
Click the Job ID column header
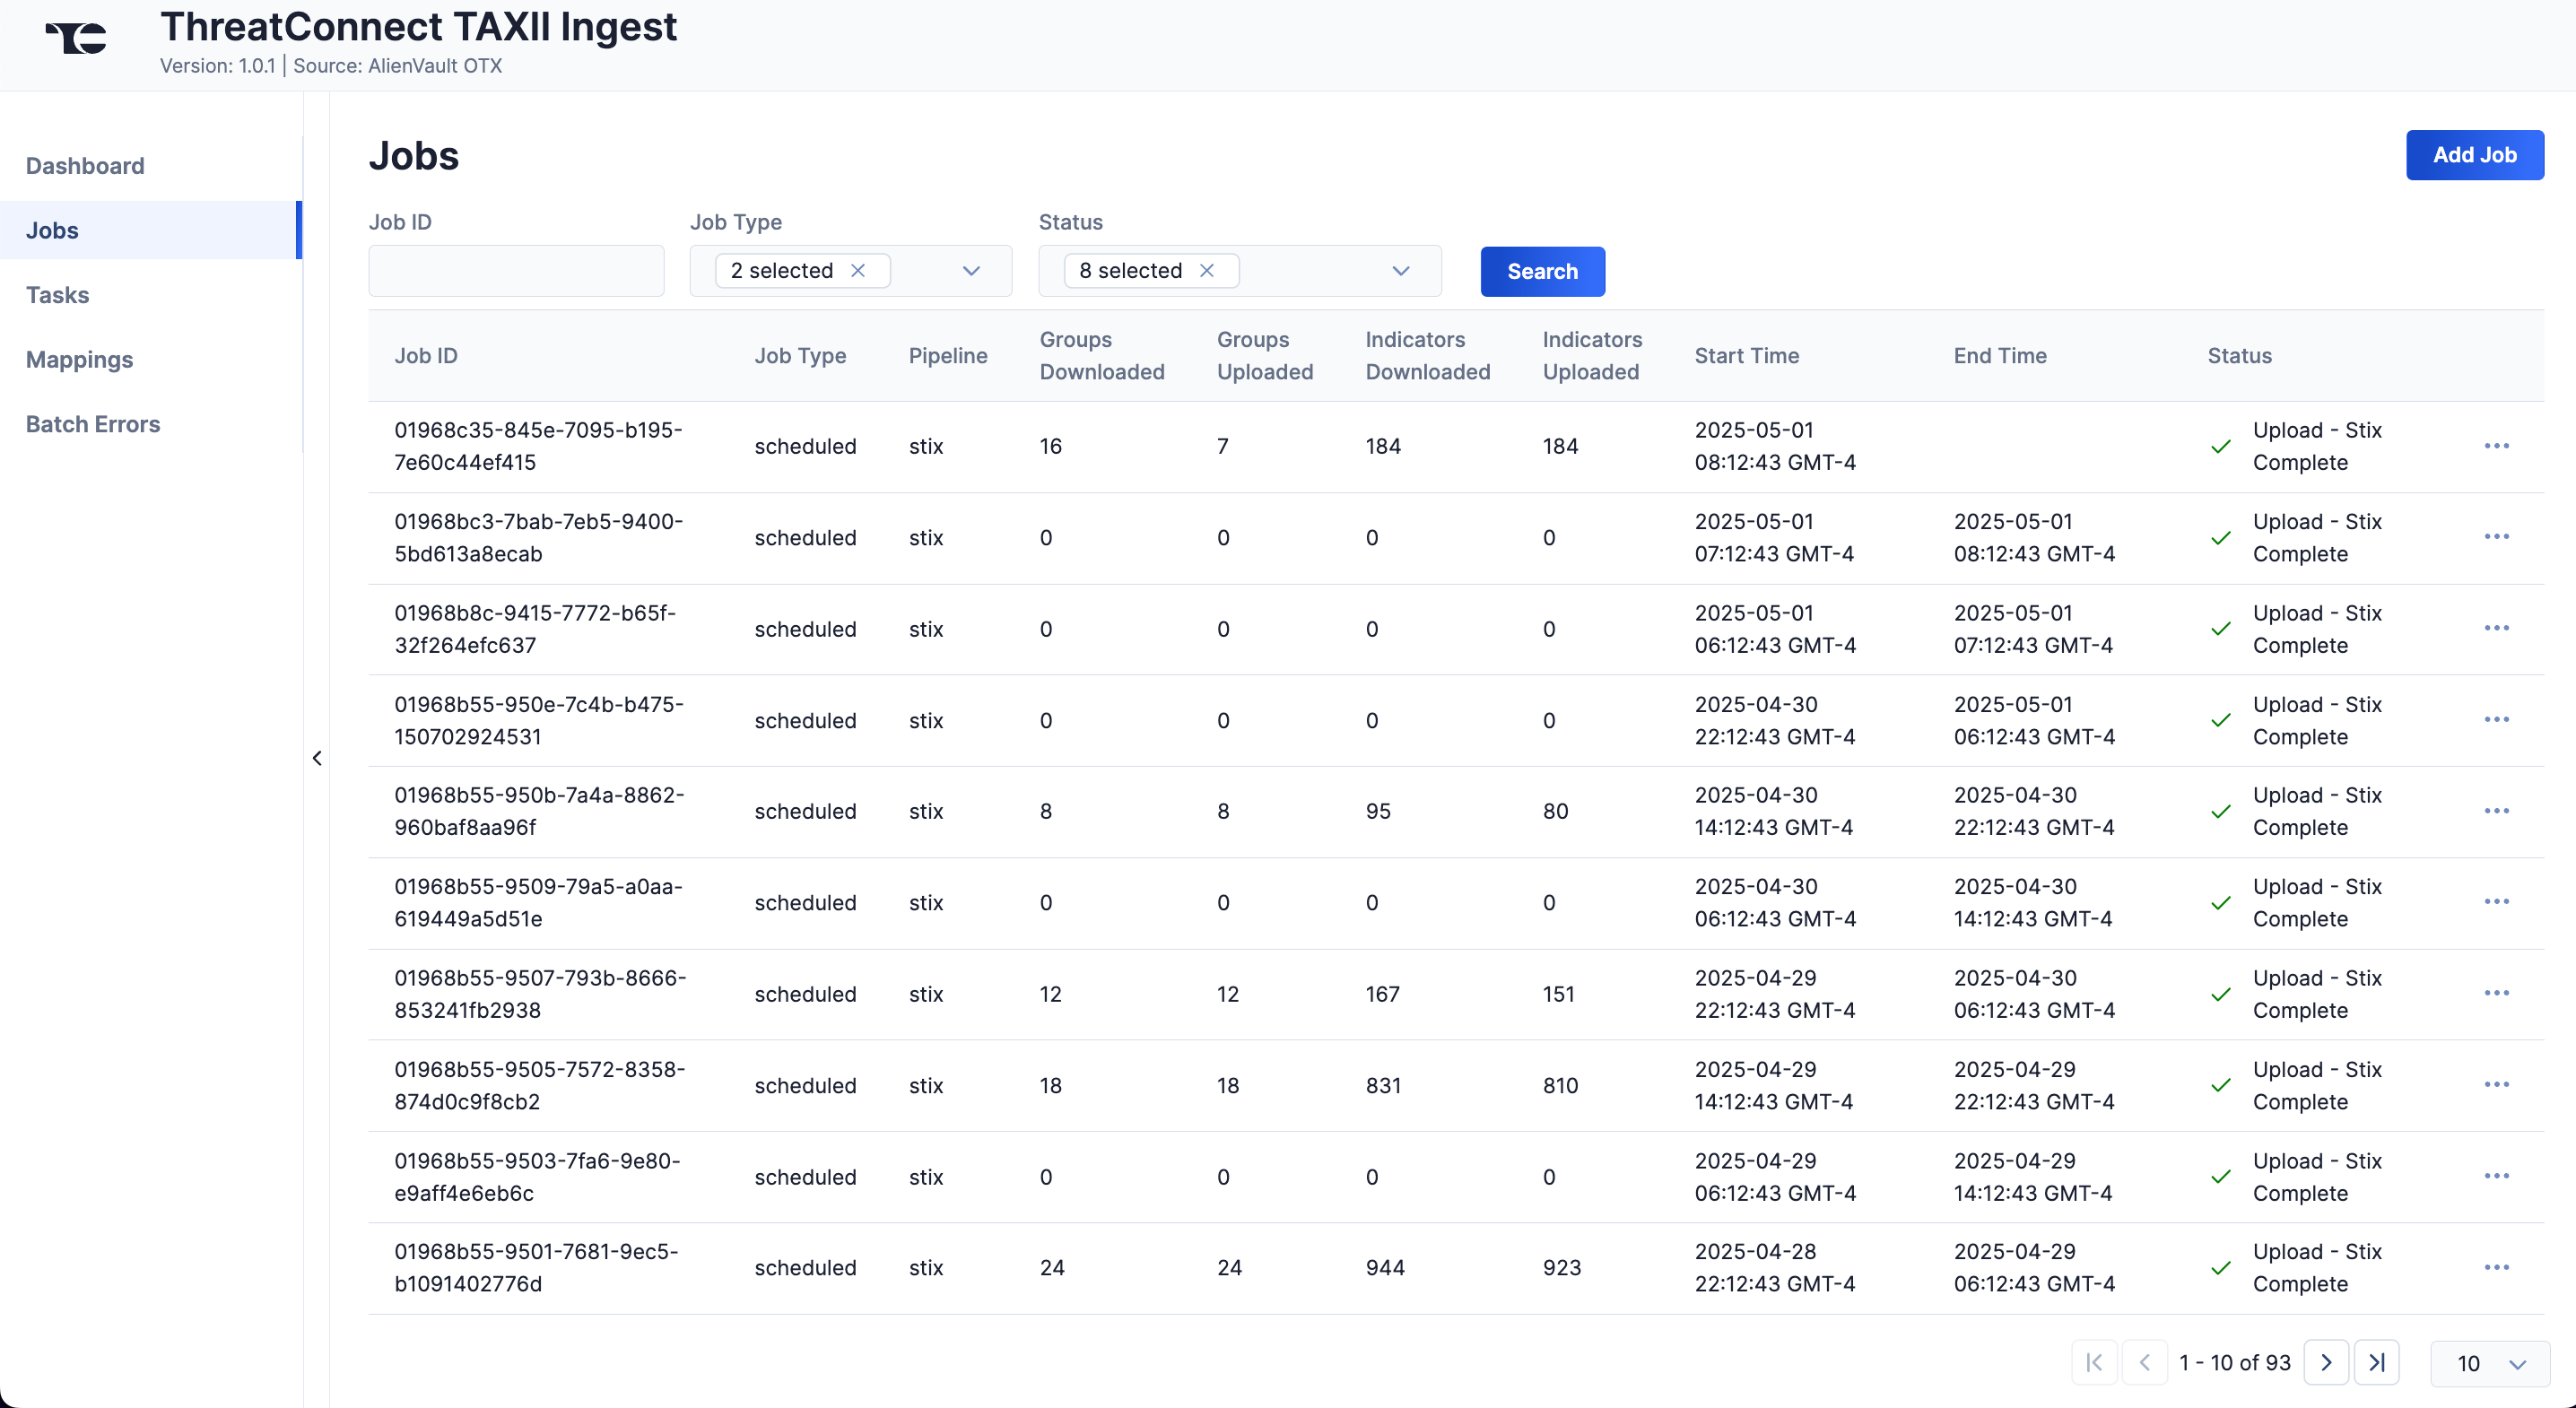(x=426, y=356)
